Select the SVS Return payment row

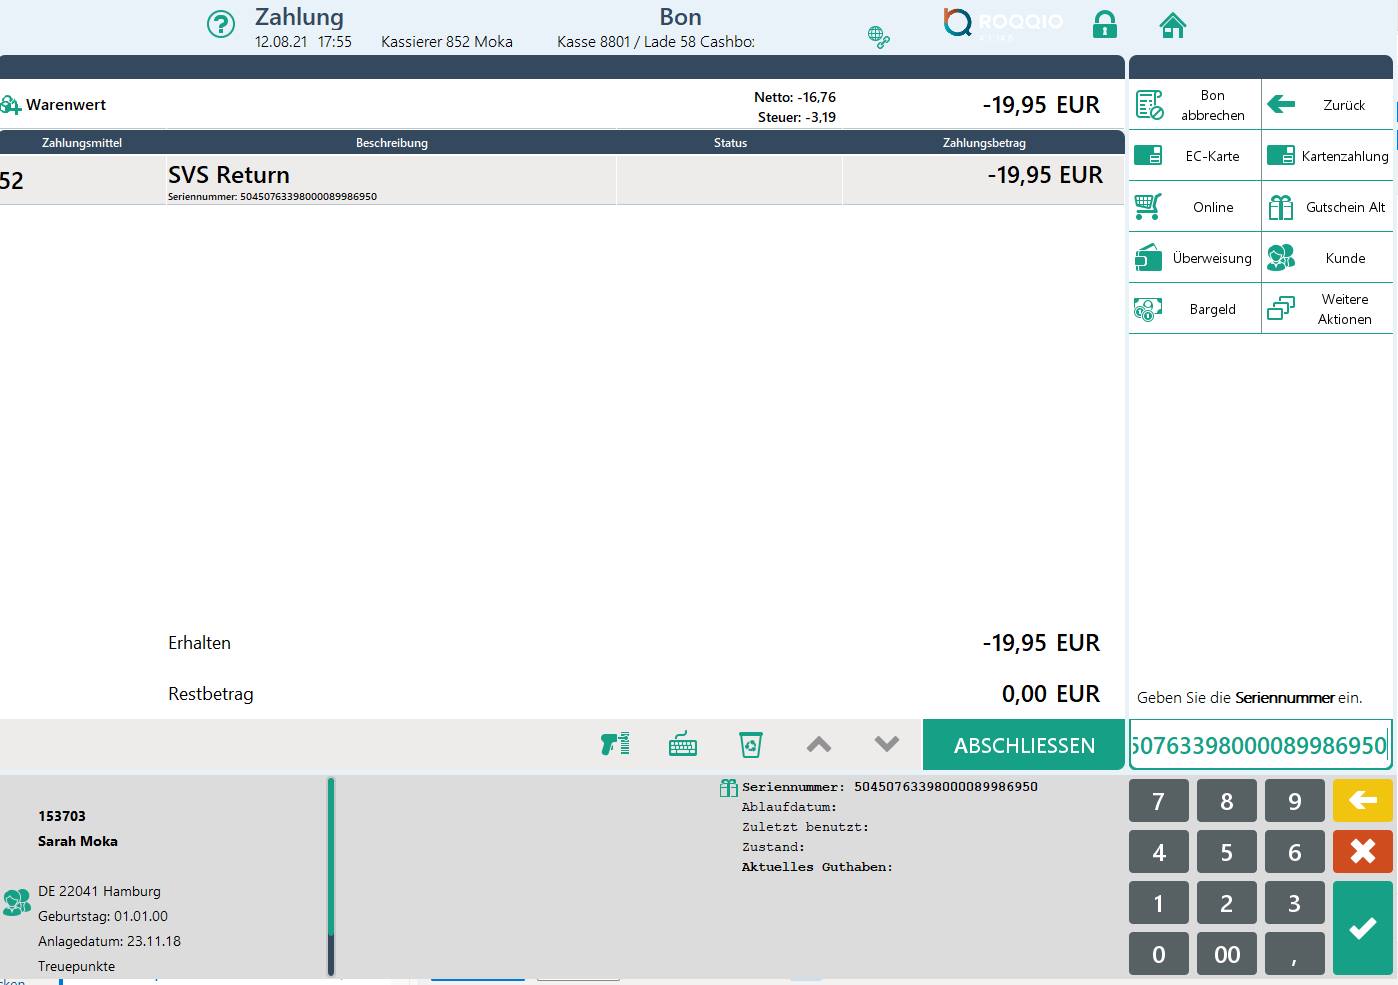(560, 181)
